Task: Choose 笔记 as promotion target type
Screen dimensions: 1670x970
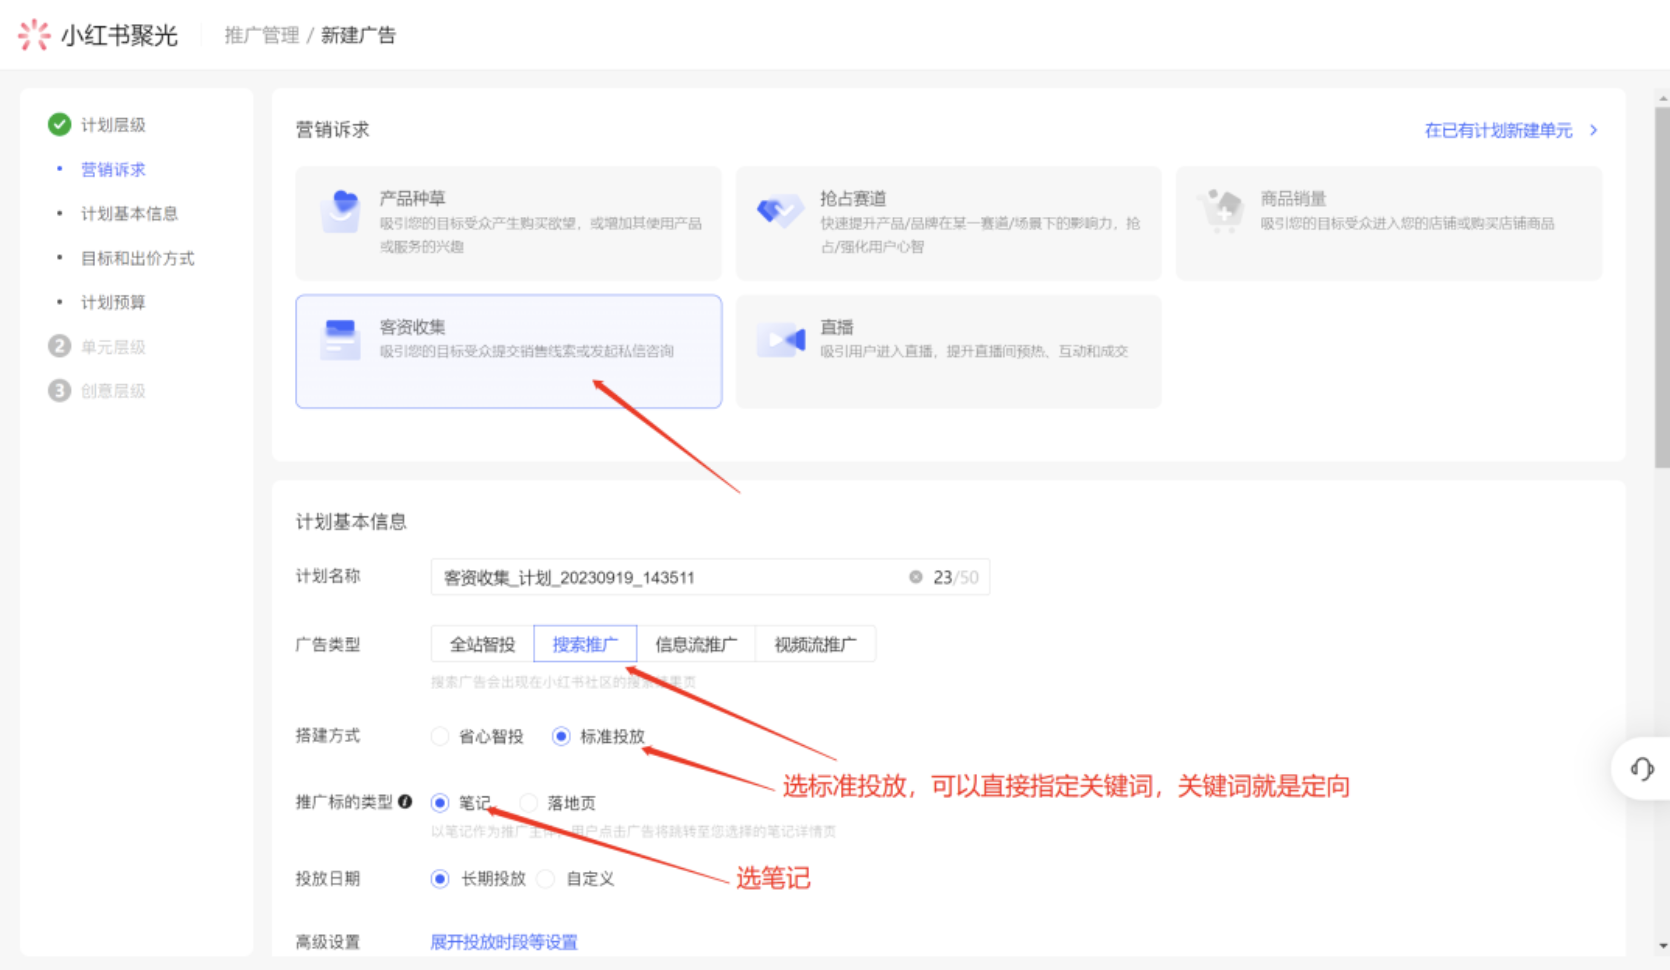Action: click(440, 803)
